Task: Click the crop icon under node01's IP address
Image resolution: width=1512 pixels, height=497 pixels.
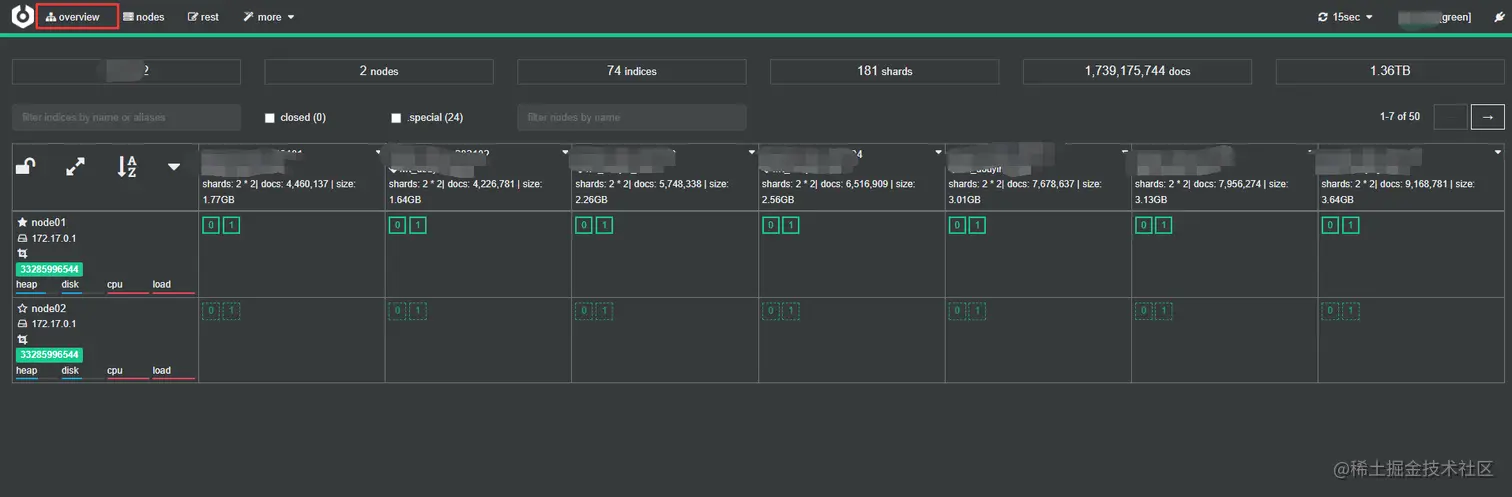Action: [22, 254]
